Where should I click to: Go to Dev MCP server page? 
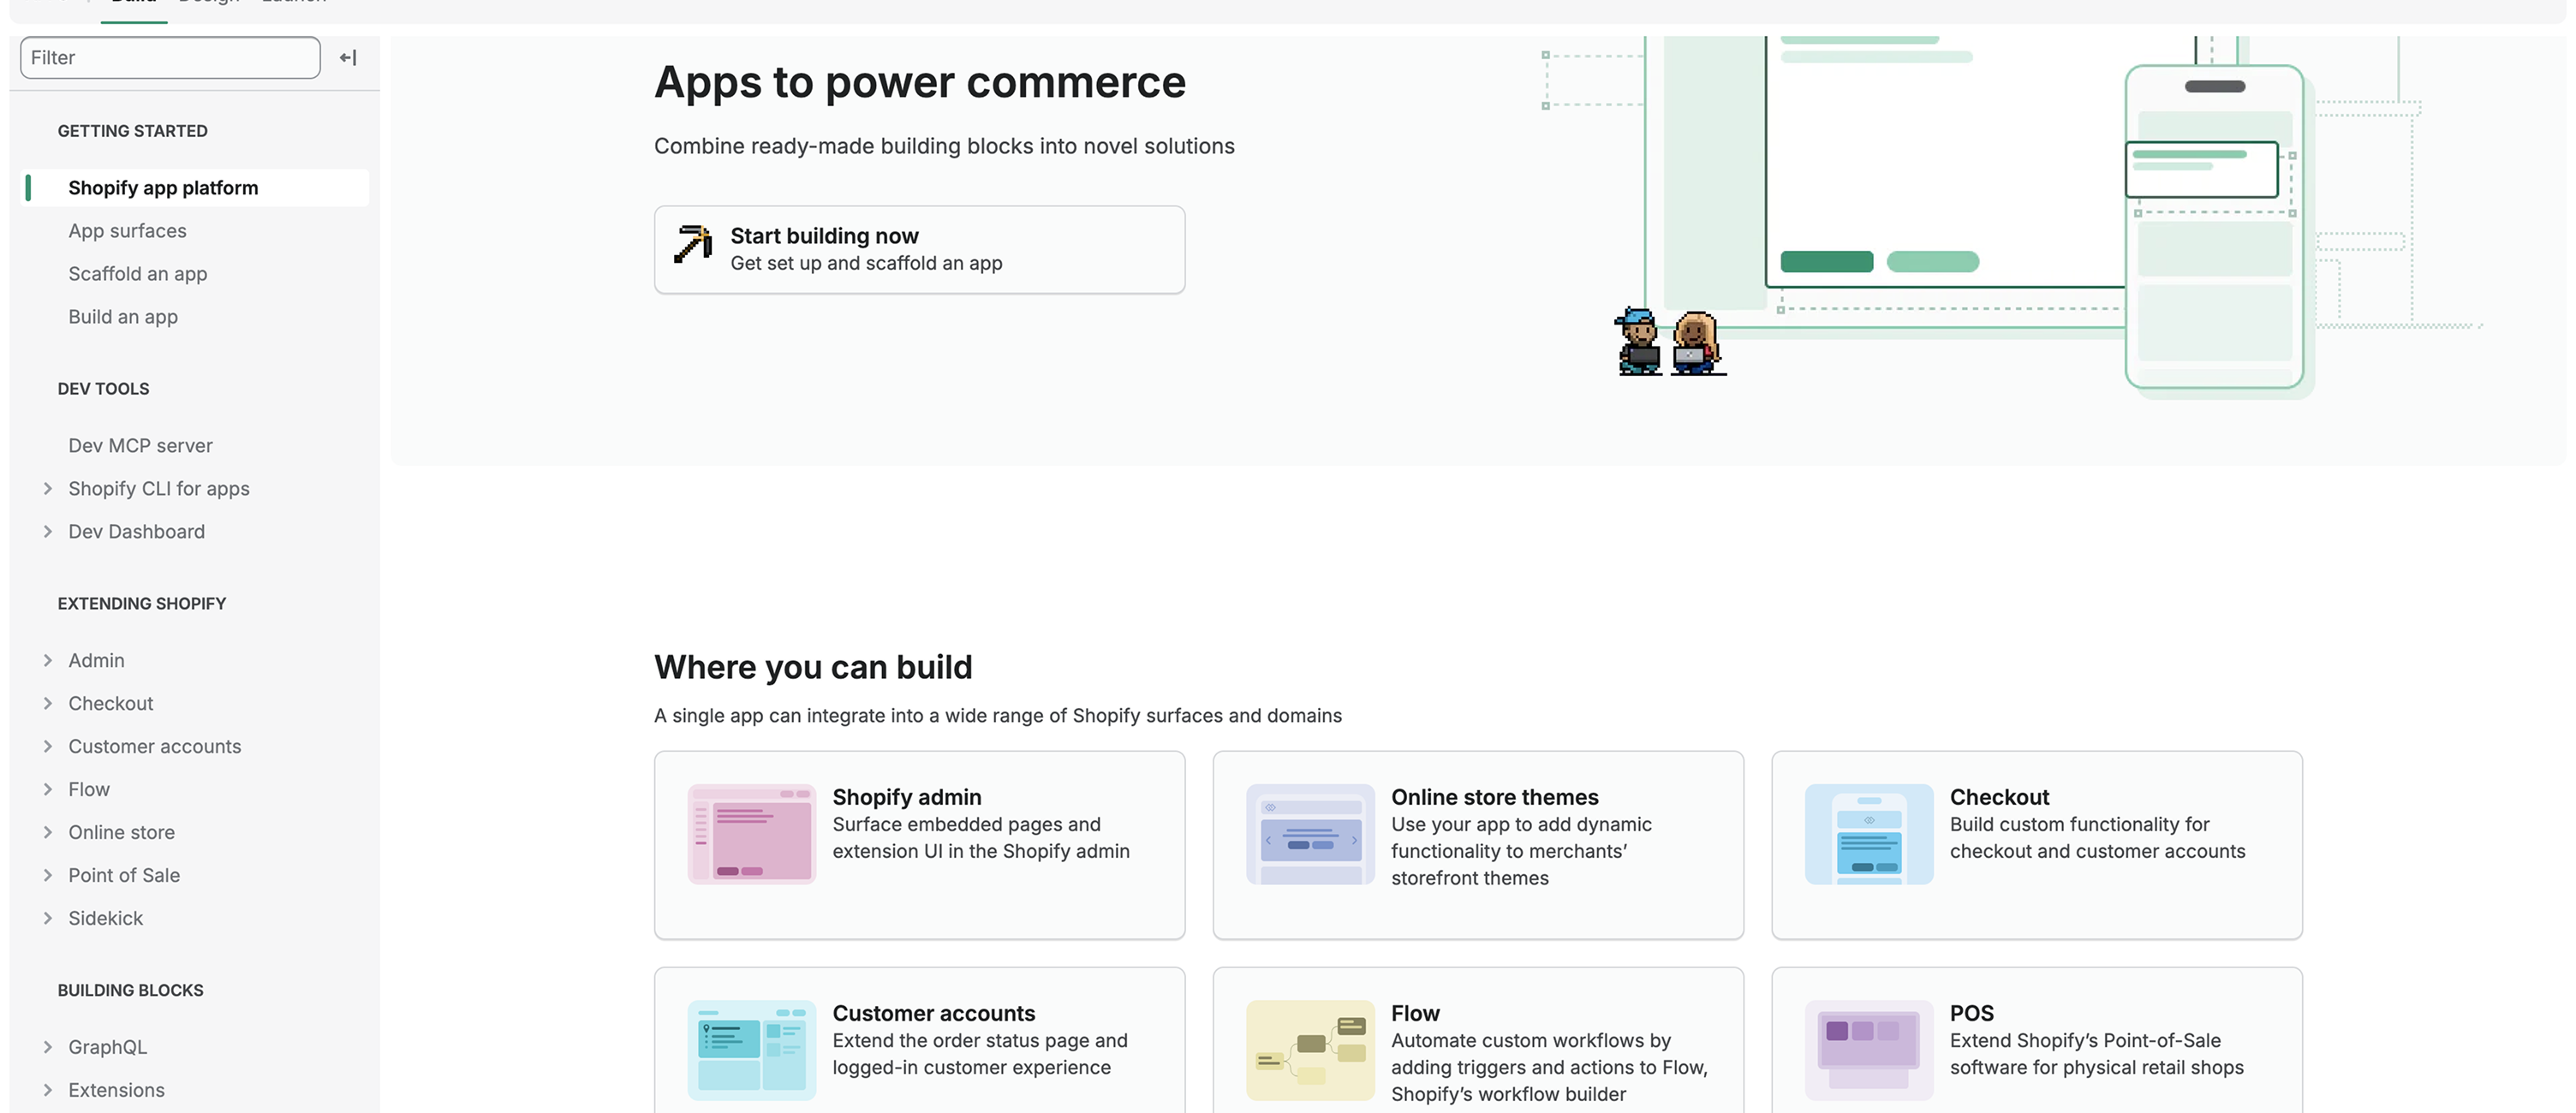click(x=140, y=446)
